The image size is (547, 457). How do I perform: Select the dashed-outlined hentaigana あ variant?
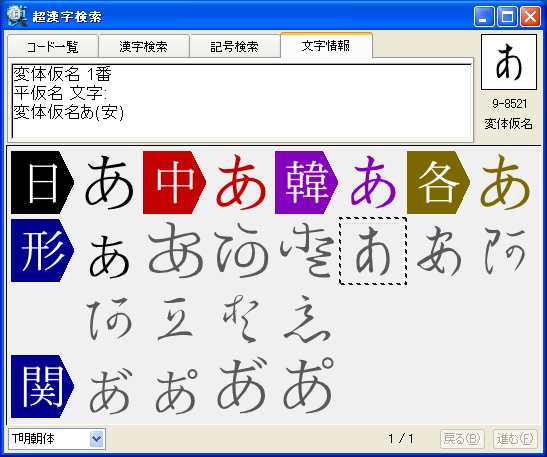click(x=373, y=250)
